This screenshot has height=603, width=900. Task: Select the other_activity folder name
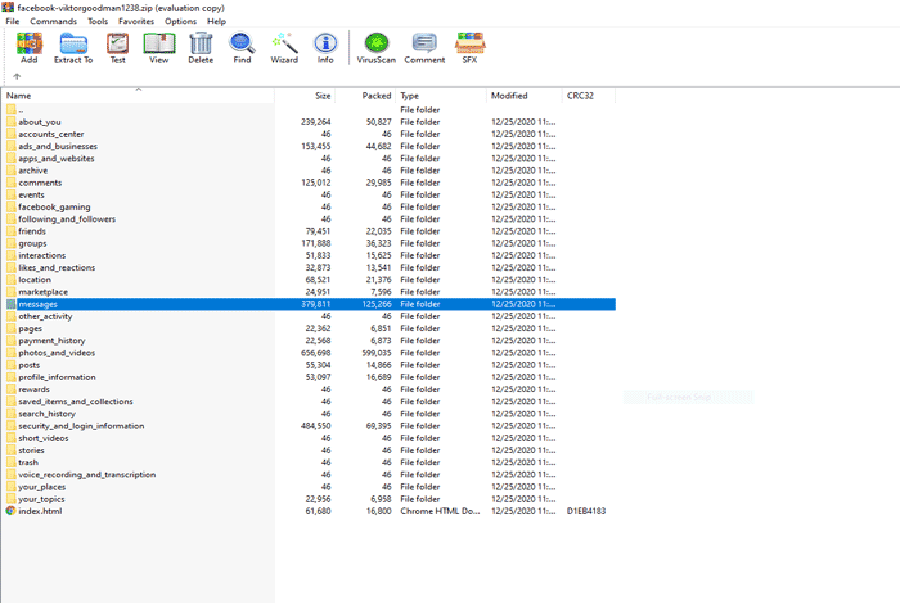[x=45, y=316]
